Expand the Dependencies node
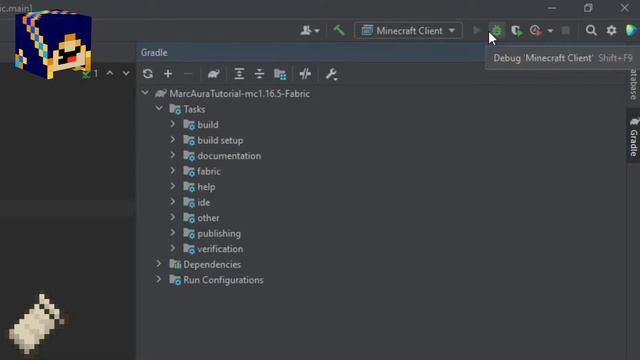 [159, 264]
